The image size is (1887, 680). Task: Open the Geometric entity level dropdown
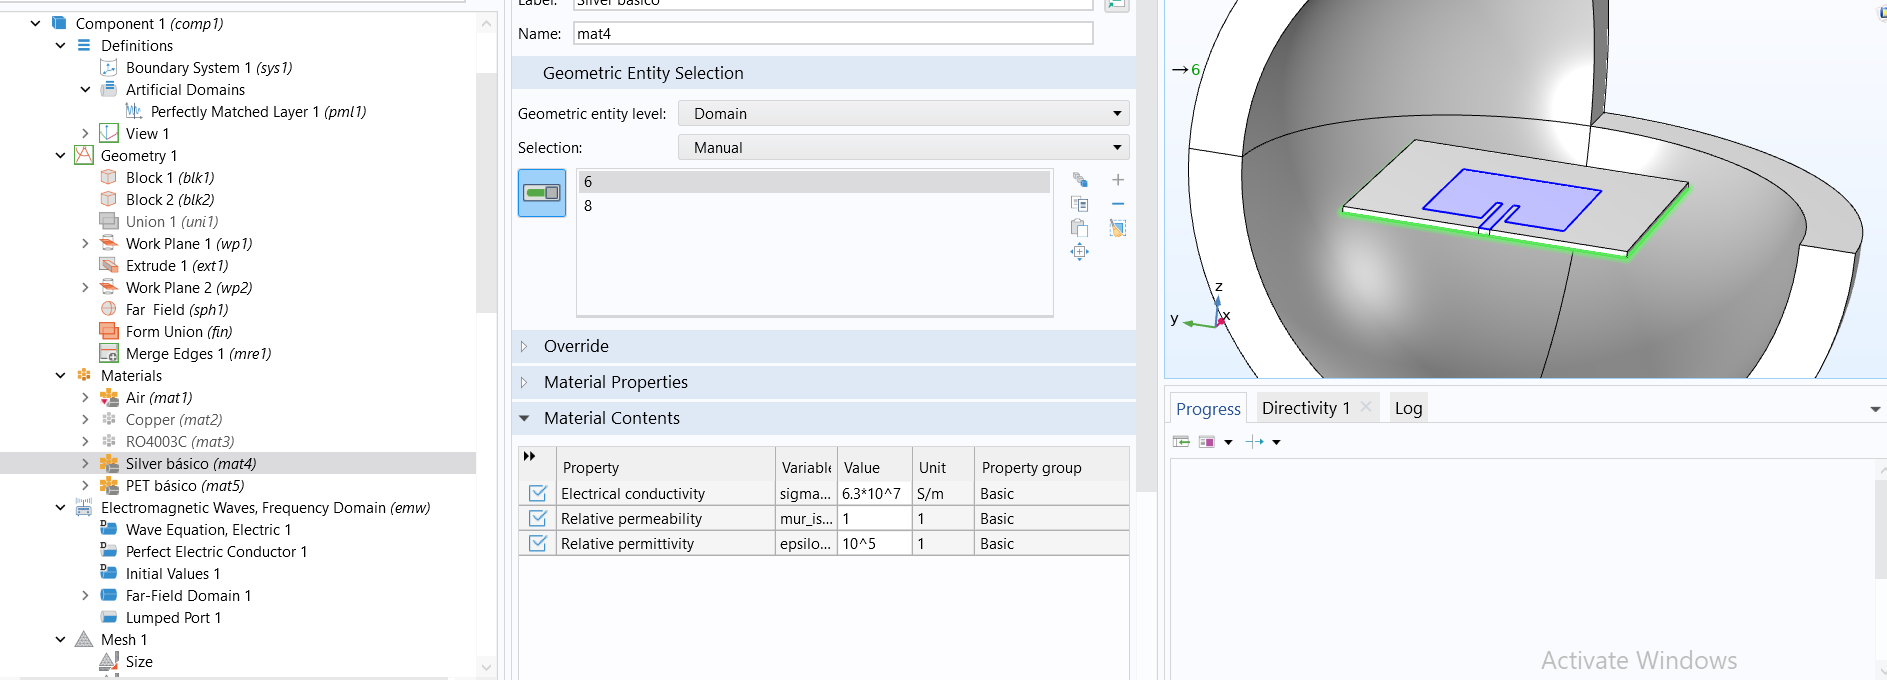point(903,113)
